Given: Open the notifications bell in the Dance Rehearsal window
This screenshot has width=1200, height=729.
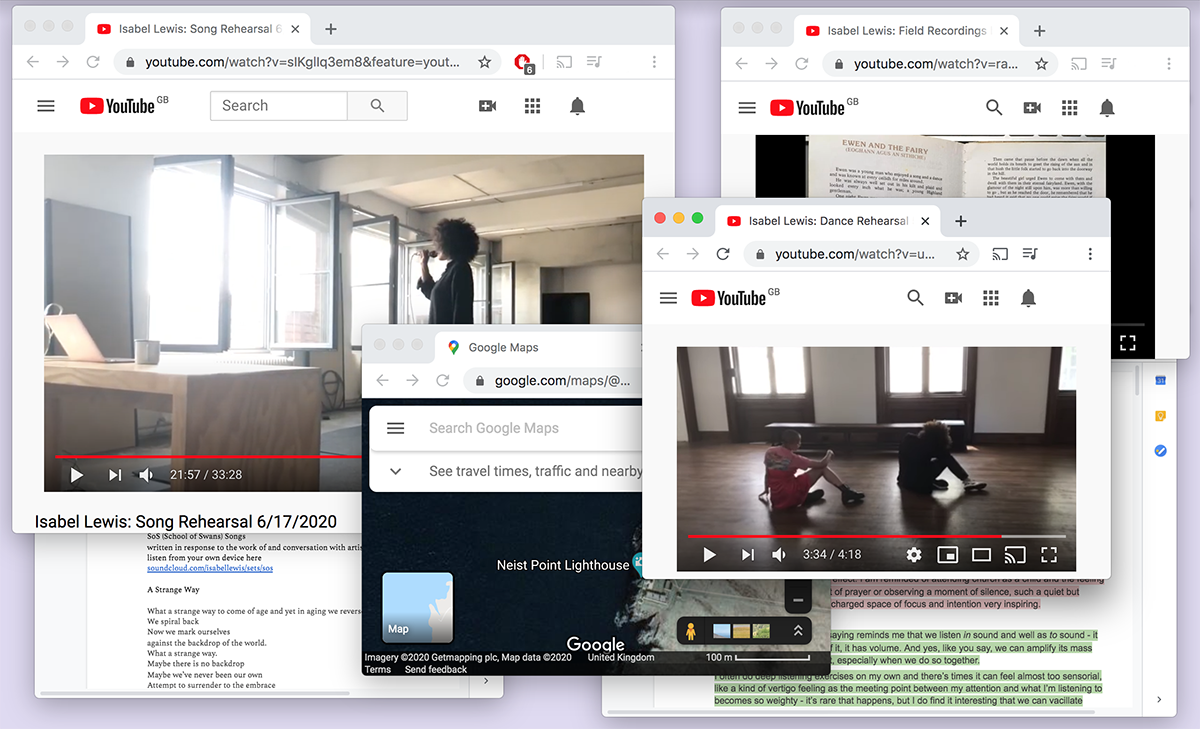Looking at the screenshot, I should (1028, 298).
